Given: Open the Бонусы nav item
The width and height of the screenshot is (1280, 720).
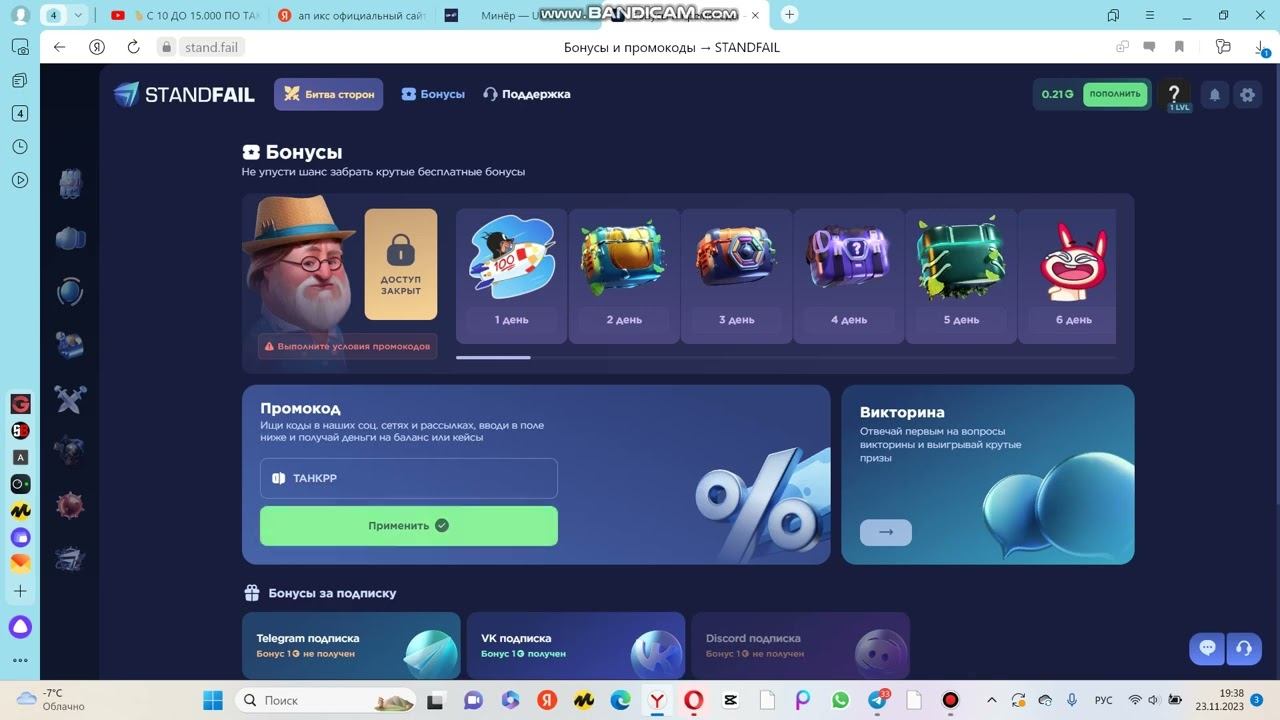Looking at the screenshot, I should 433,94.
